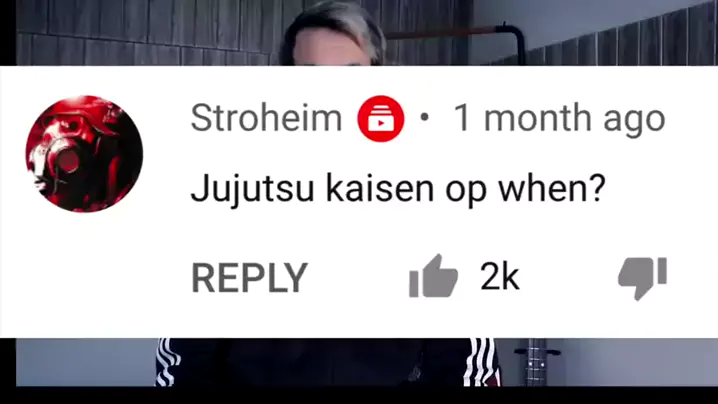Open Stroheim's gas mask profile avatar

[84, 154]
